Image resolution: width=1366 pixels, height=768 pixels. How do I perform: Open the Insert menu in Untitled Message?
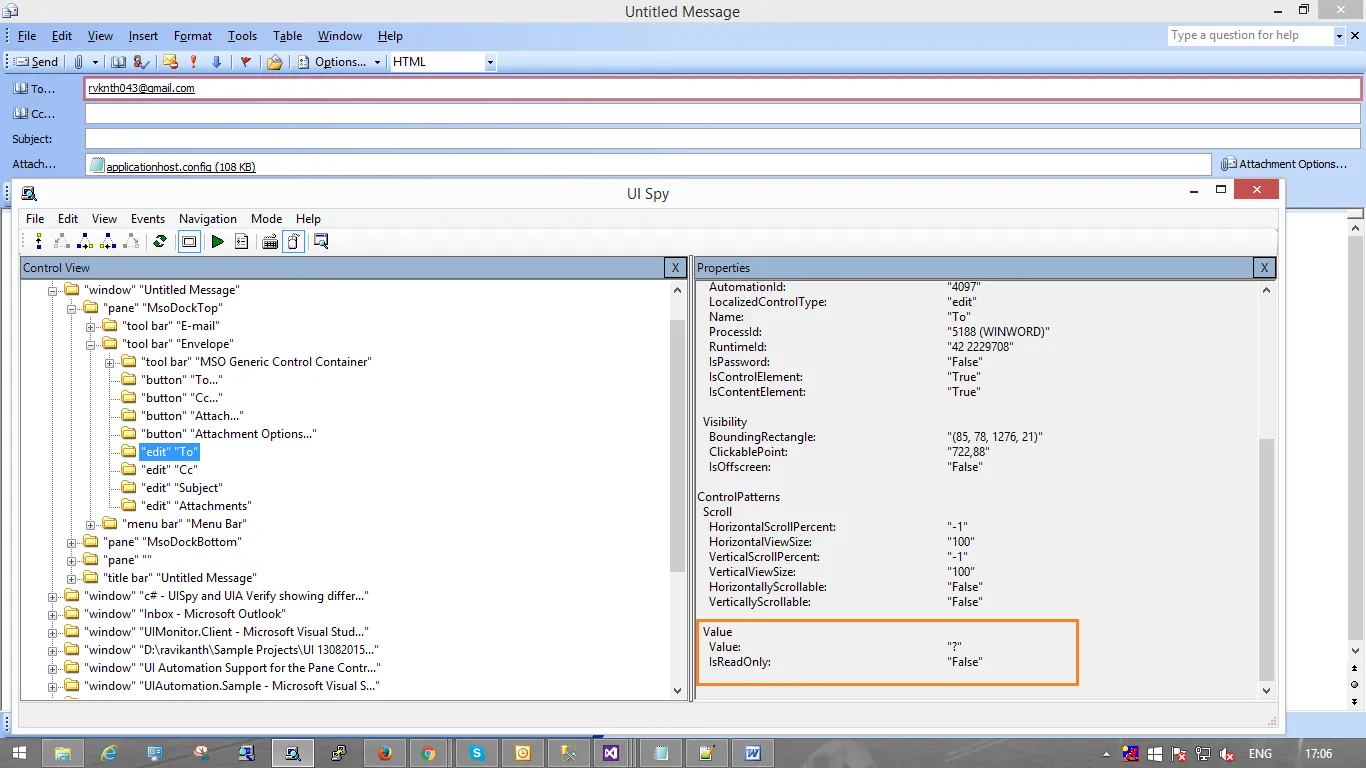(x=143, y=36)
